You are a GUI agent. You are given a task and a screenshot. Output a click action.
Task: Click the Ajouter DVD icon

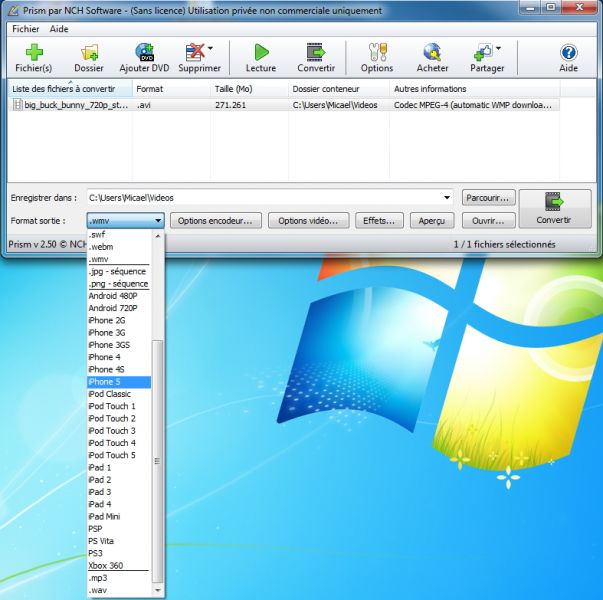(144, 52)
